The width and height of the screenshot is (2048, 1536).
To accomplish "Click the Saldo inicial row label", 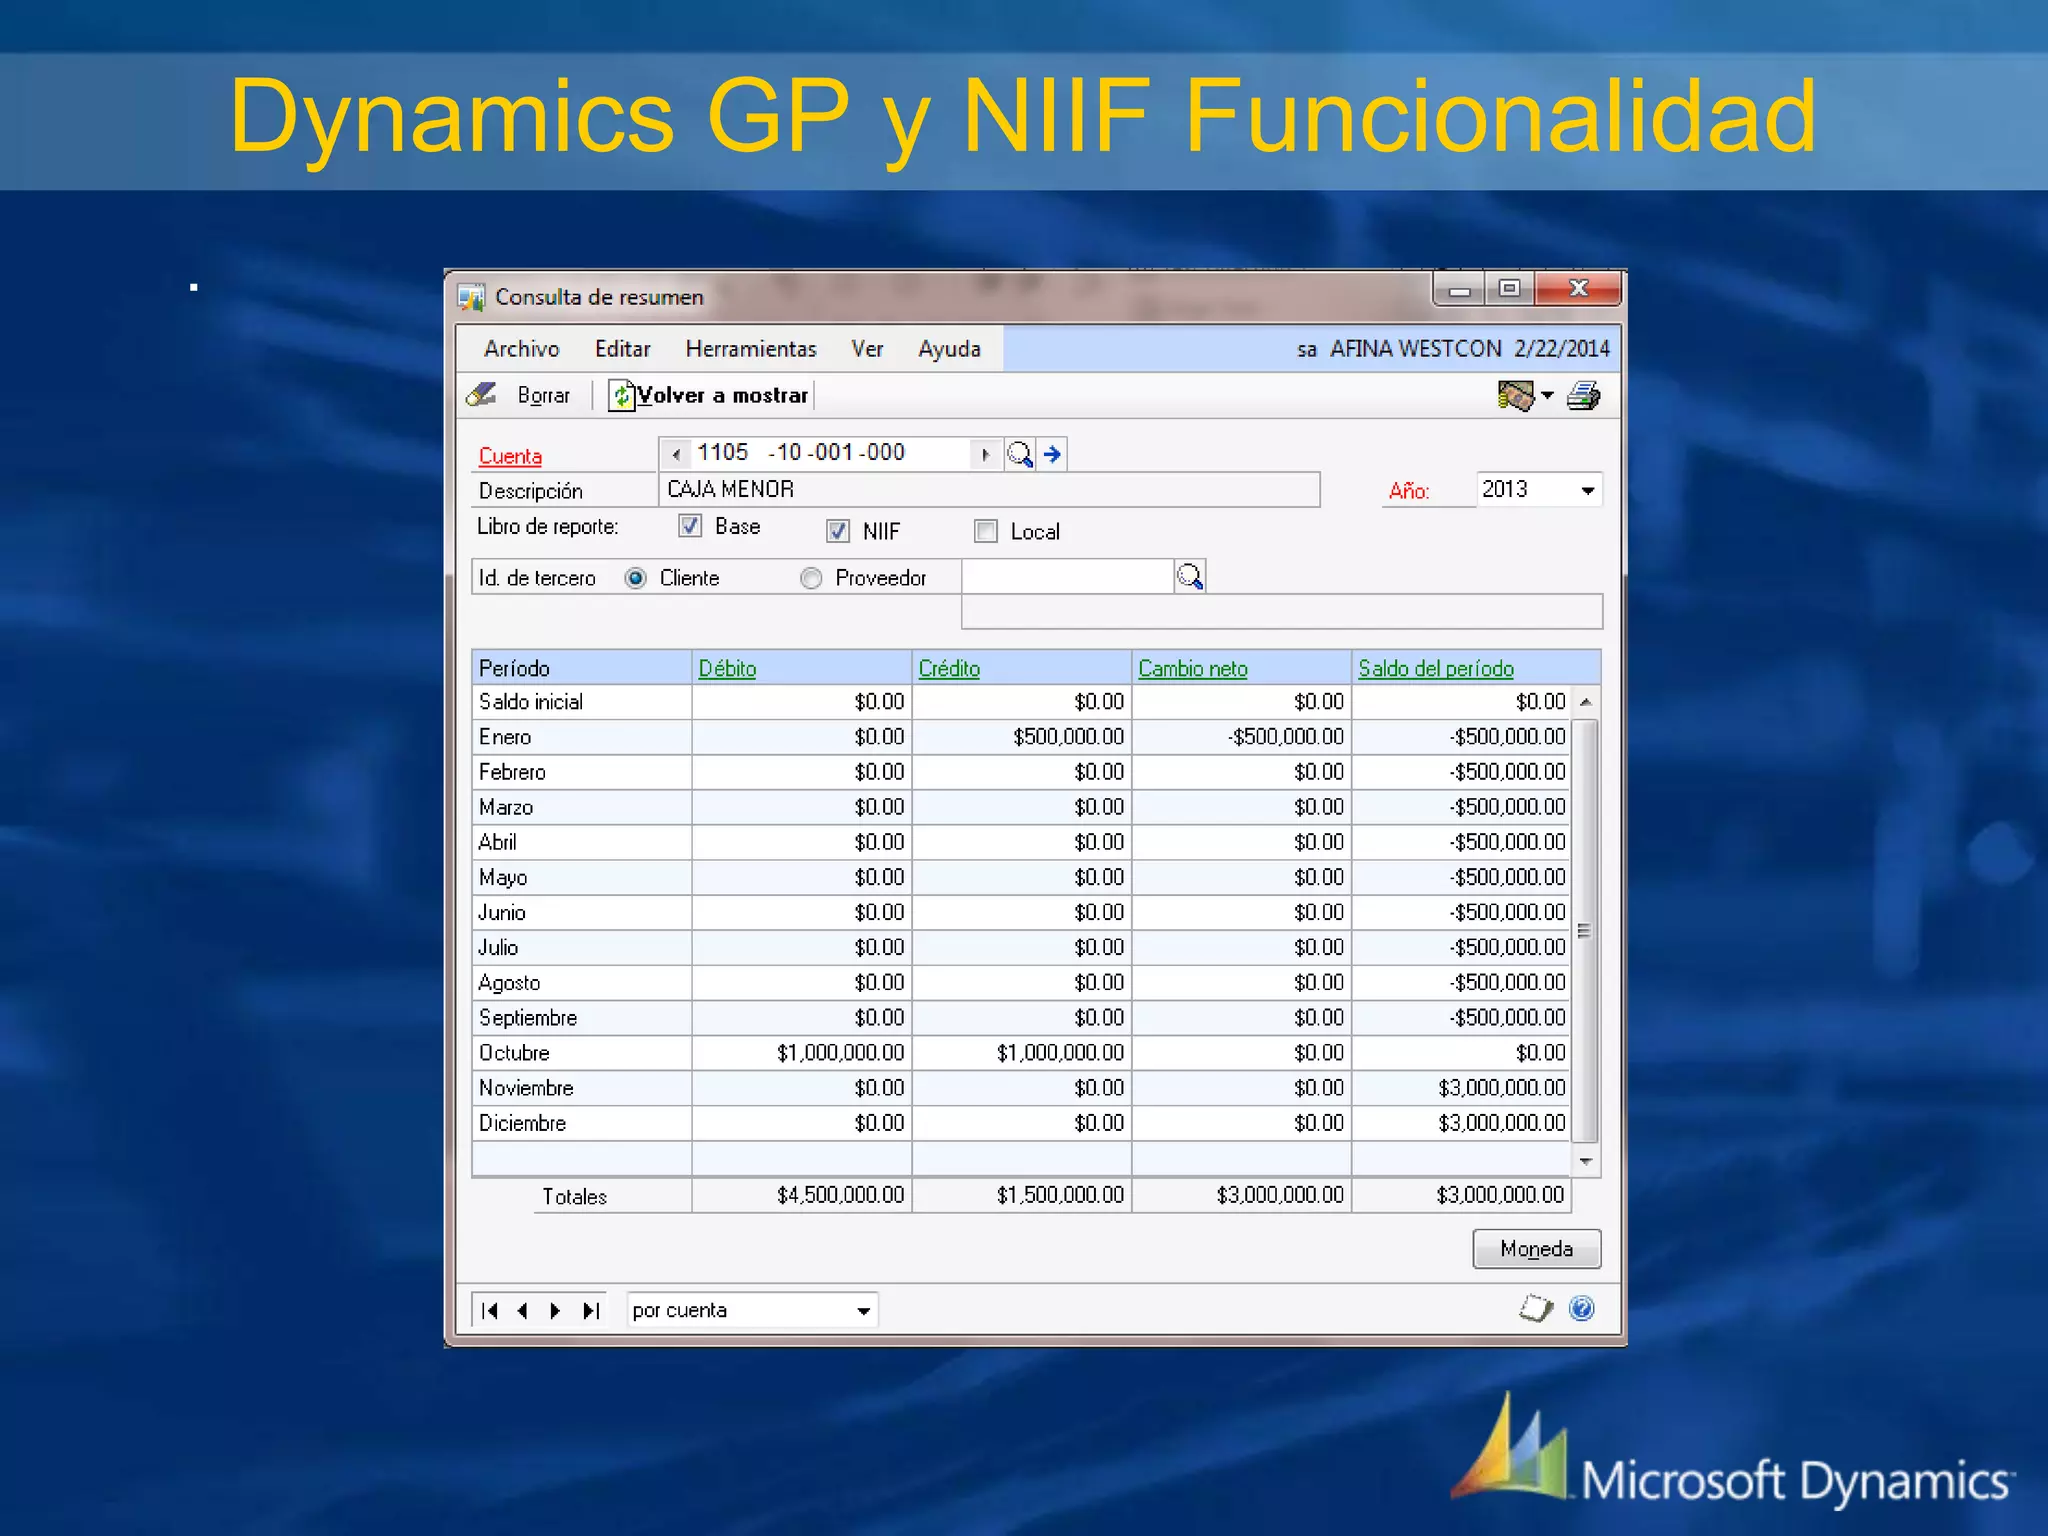I will 531,702.
